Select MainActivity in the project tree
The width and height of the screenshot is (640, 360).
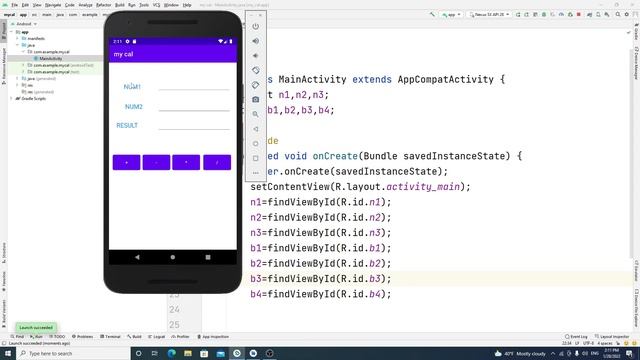click(51, 58)
